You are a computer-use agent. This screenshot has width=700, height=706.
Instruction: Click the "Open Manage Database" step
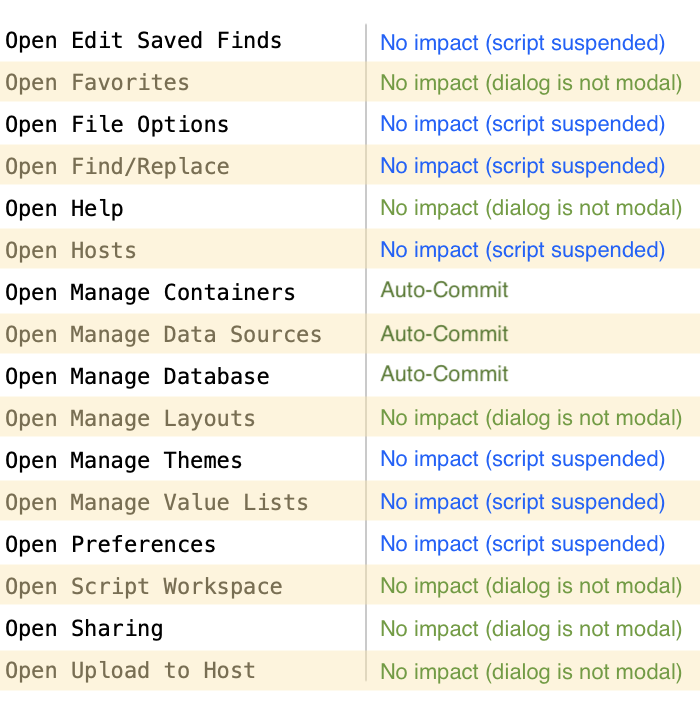[x=137, y=377]
